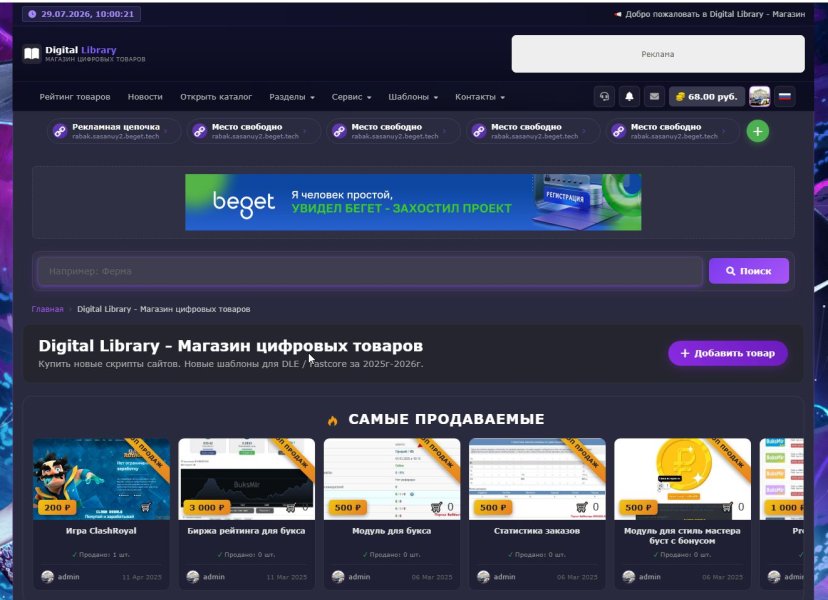828x600 pixels.
Task: Click the Реклама banner placeholder
Action: [658, 54]
